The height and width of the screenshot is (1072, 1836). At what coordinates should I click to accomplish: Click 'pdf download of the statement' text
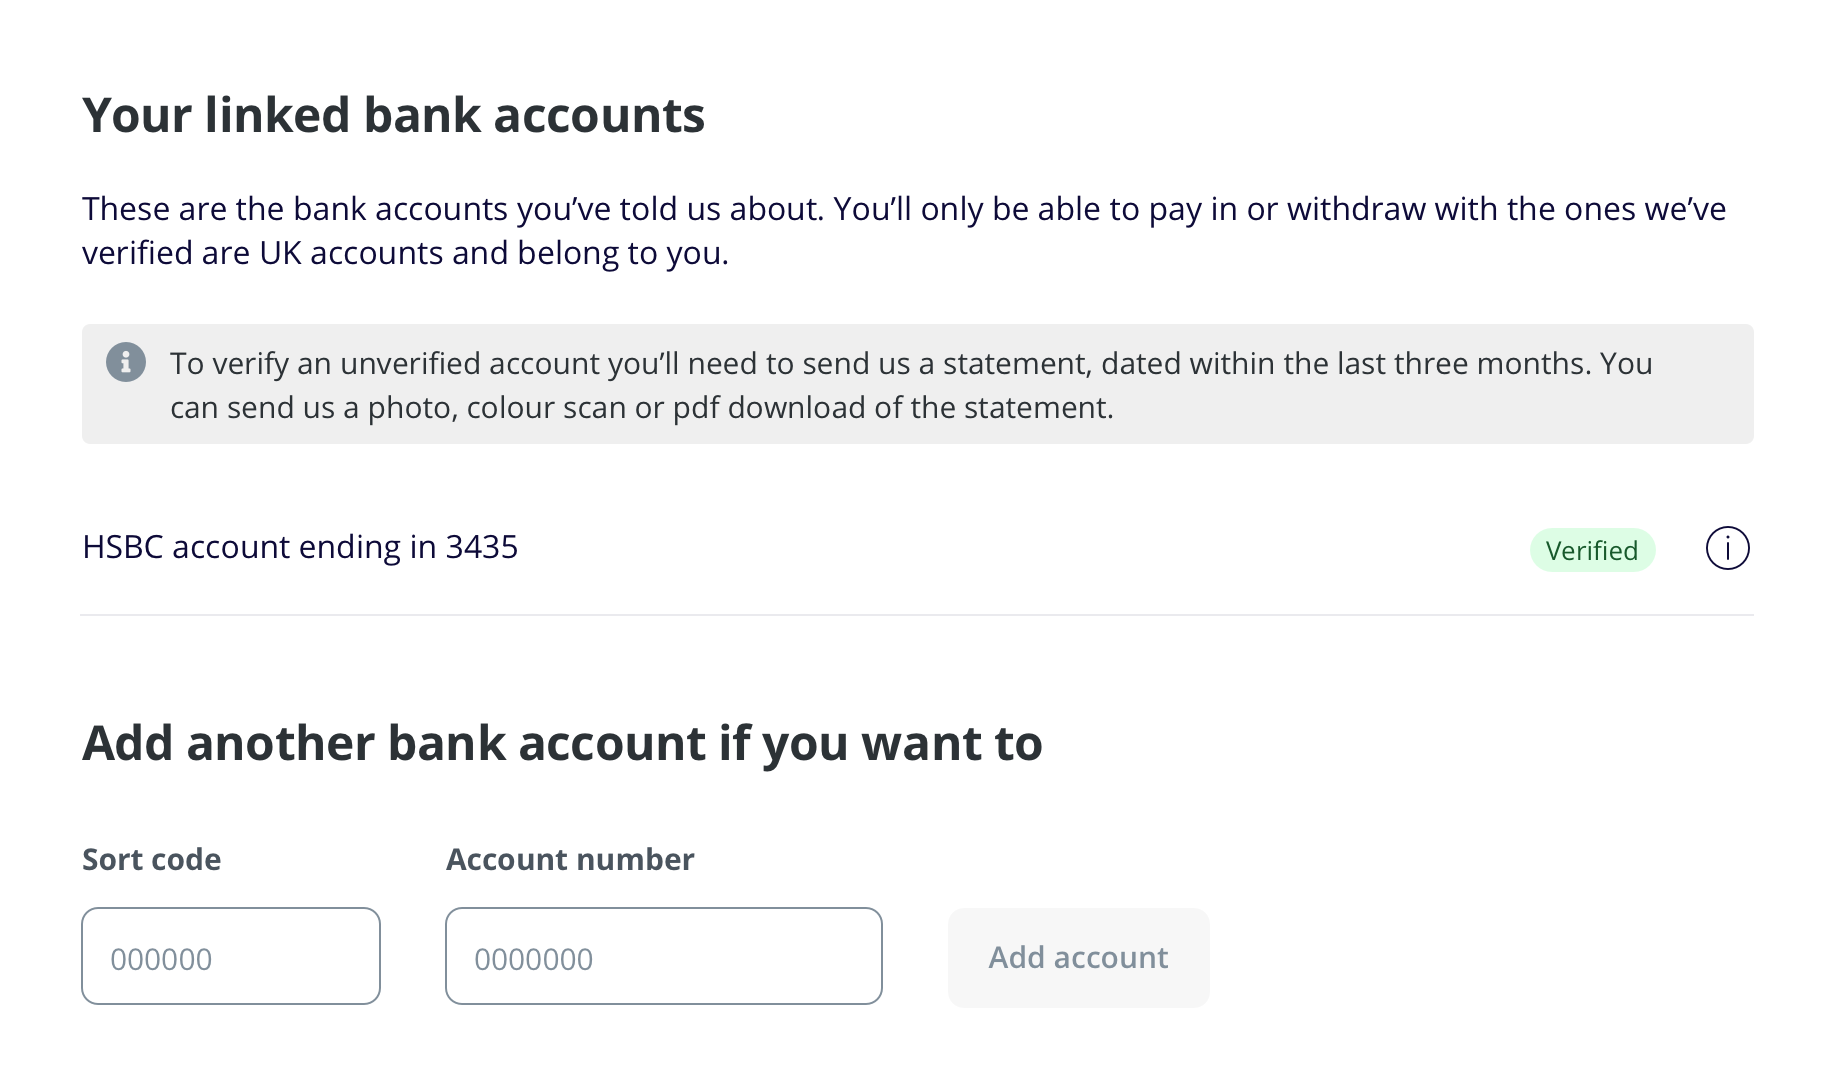pos(892,408)
